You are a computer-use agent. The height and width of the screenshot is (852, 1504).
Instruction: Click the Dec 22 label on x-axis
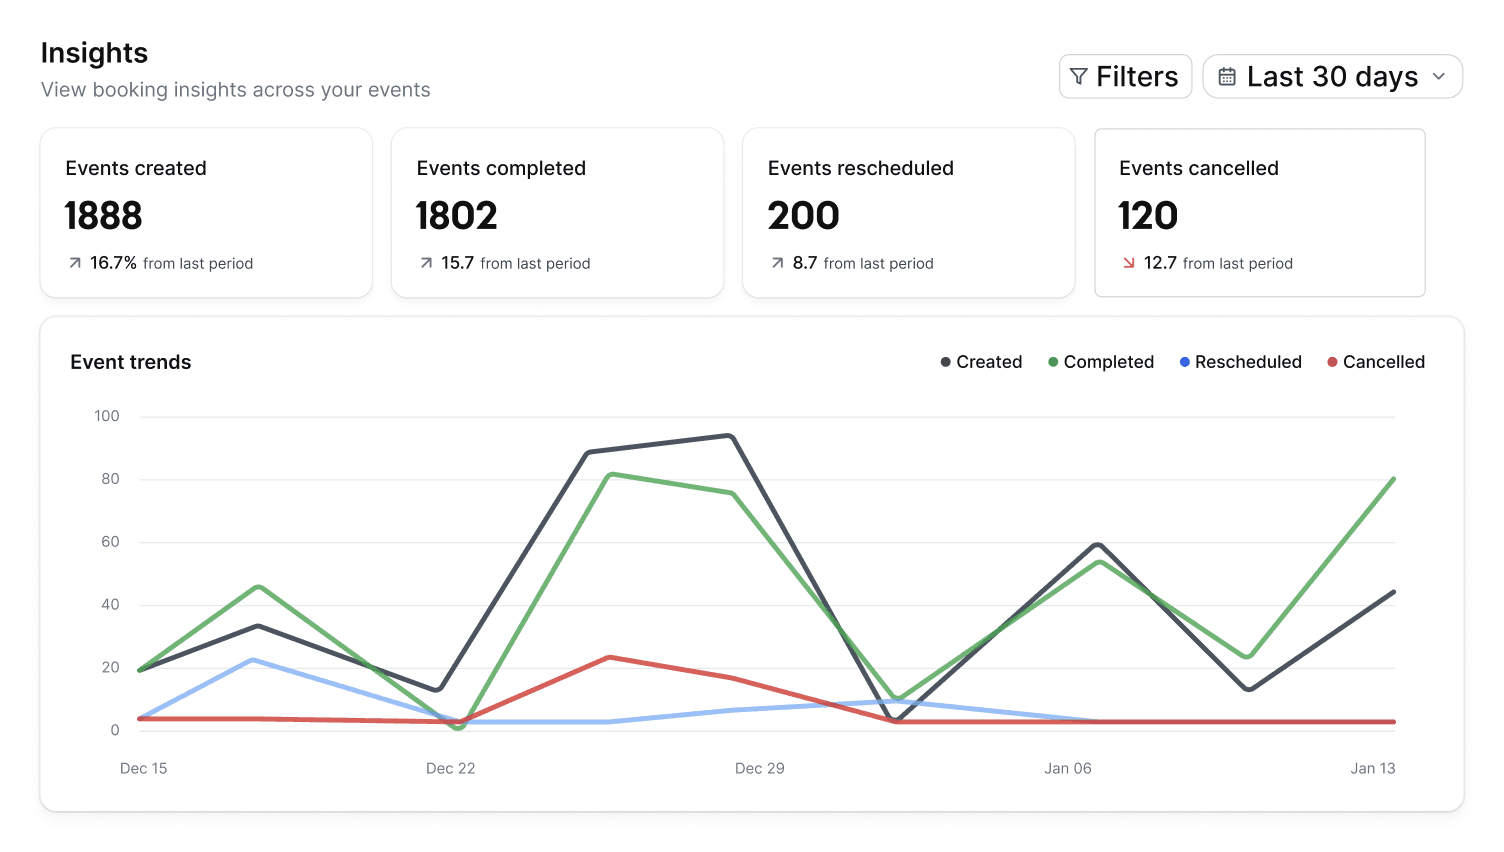[x=450, y=768]
